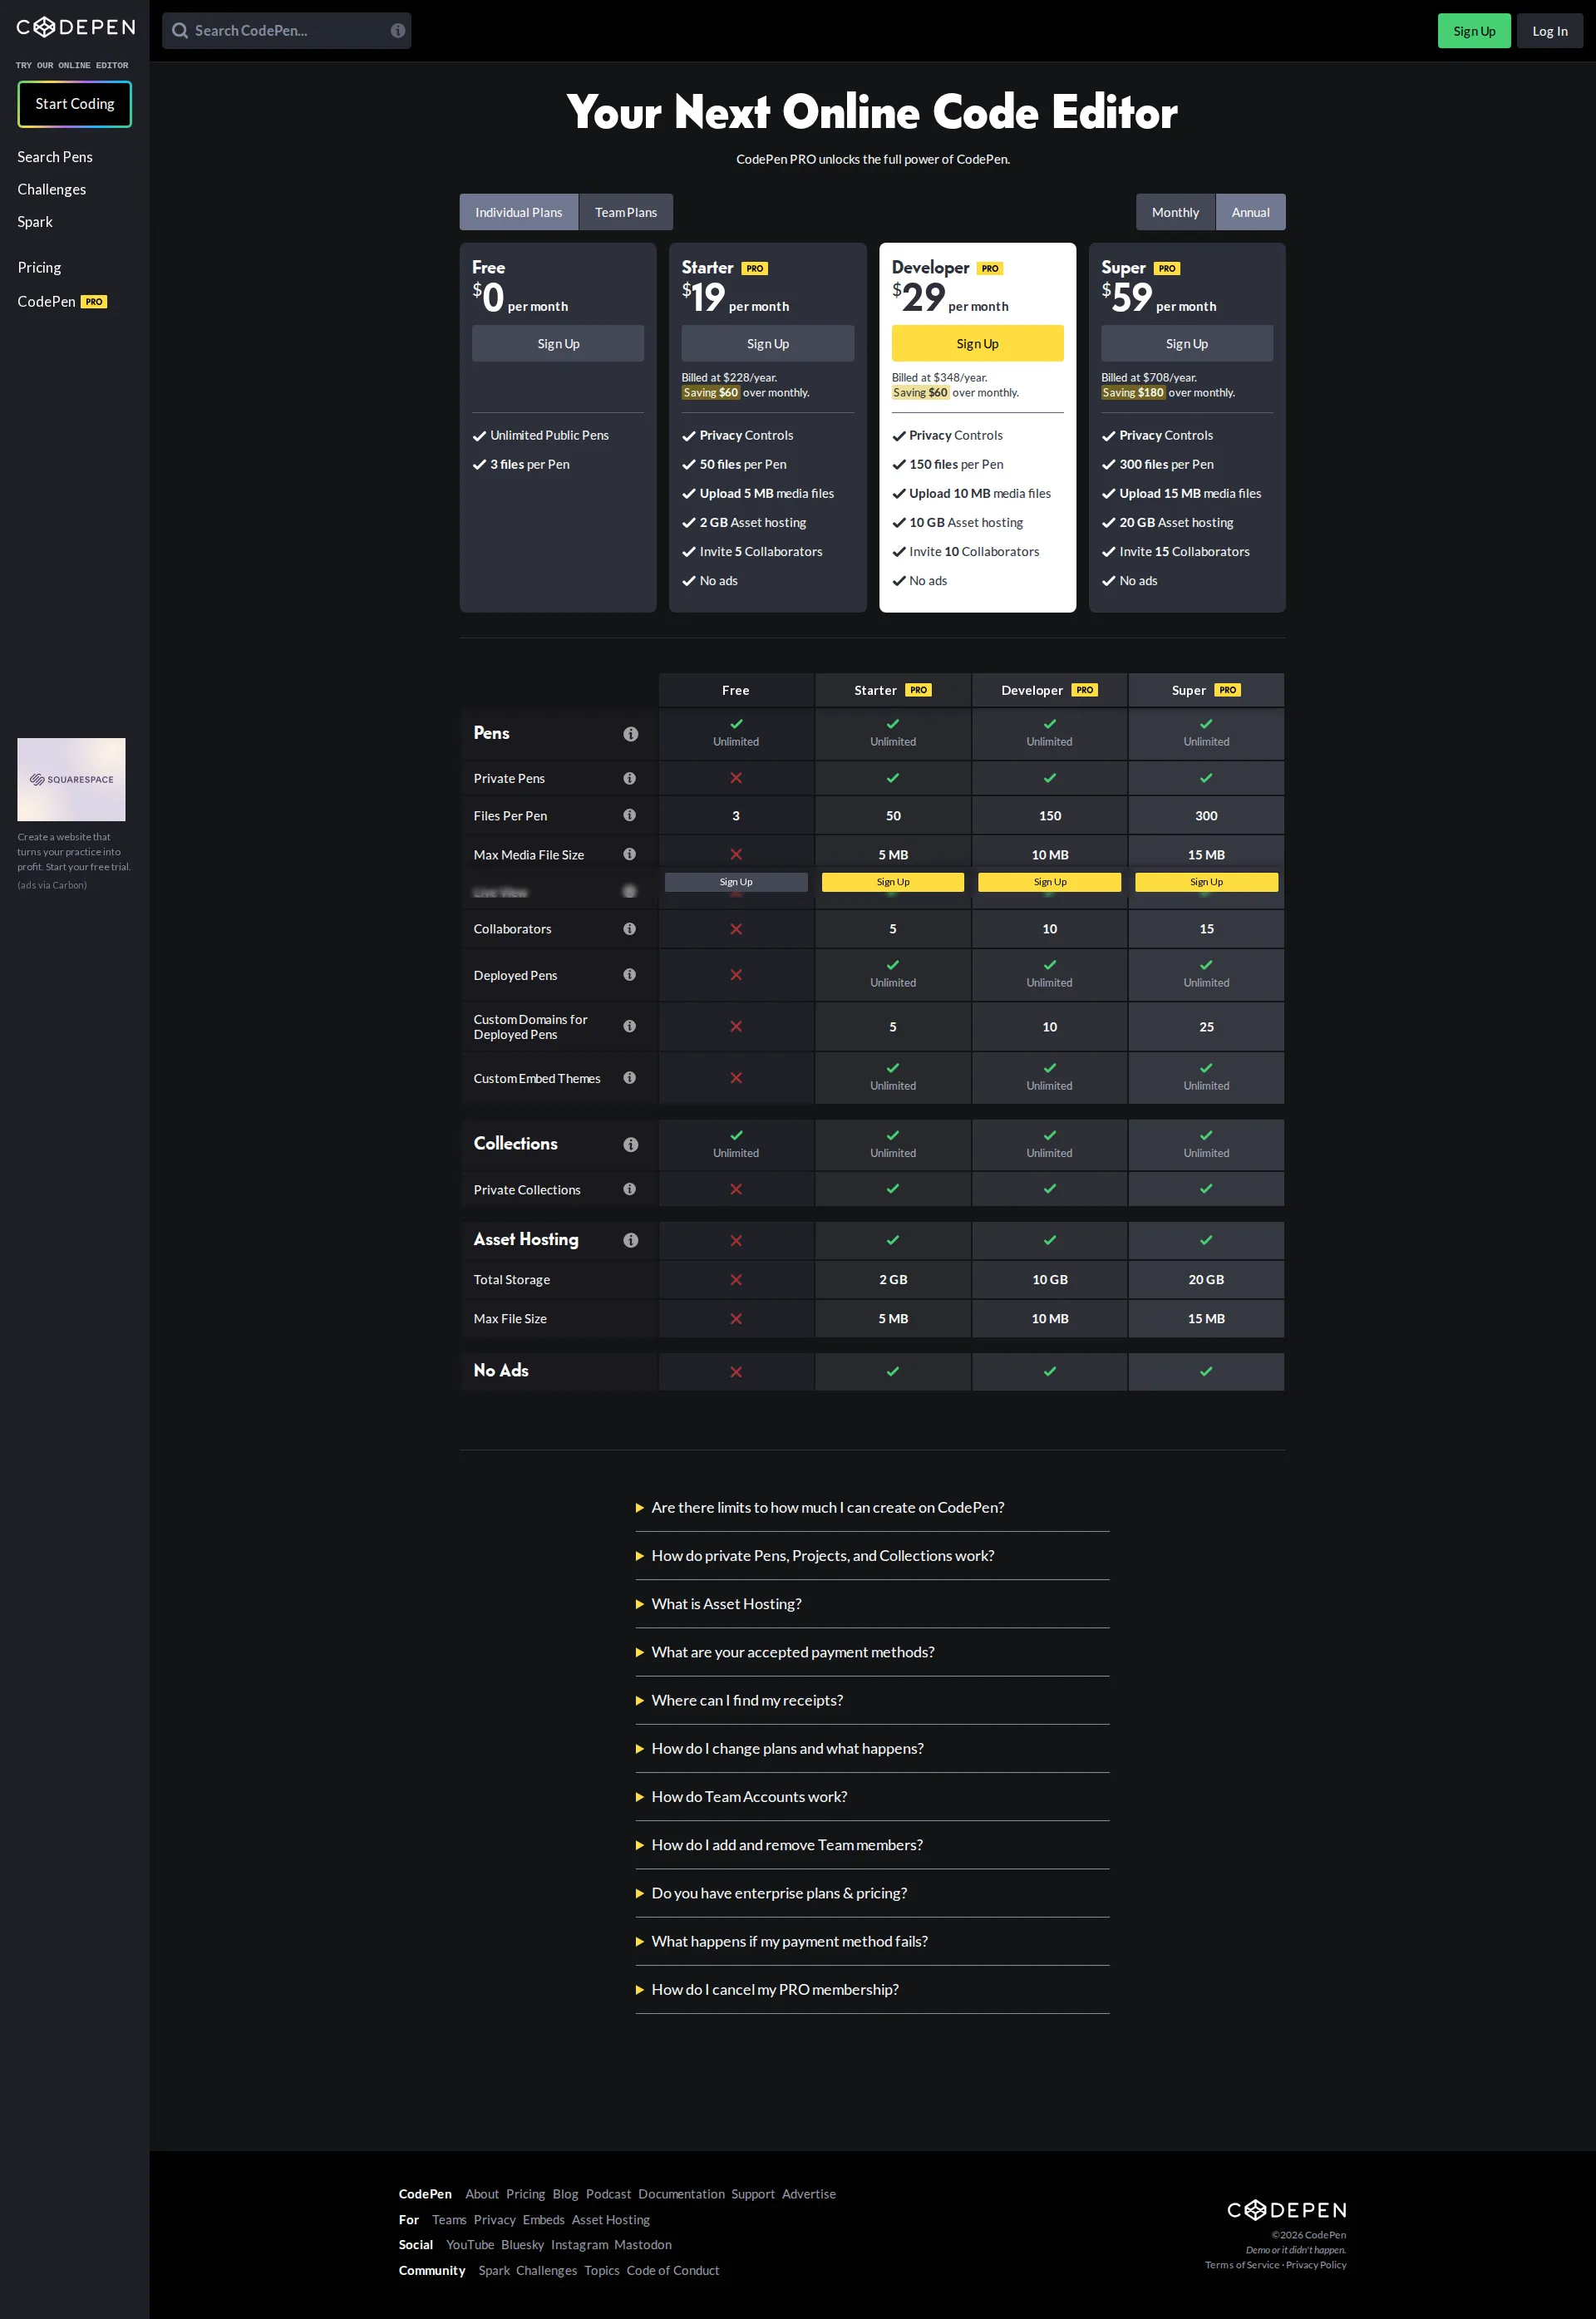Click the info icon beside Collaborators row
This screenshot has width=1596, height=2319.
(x=630, y=928)
